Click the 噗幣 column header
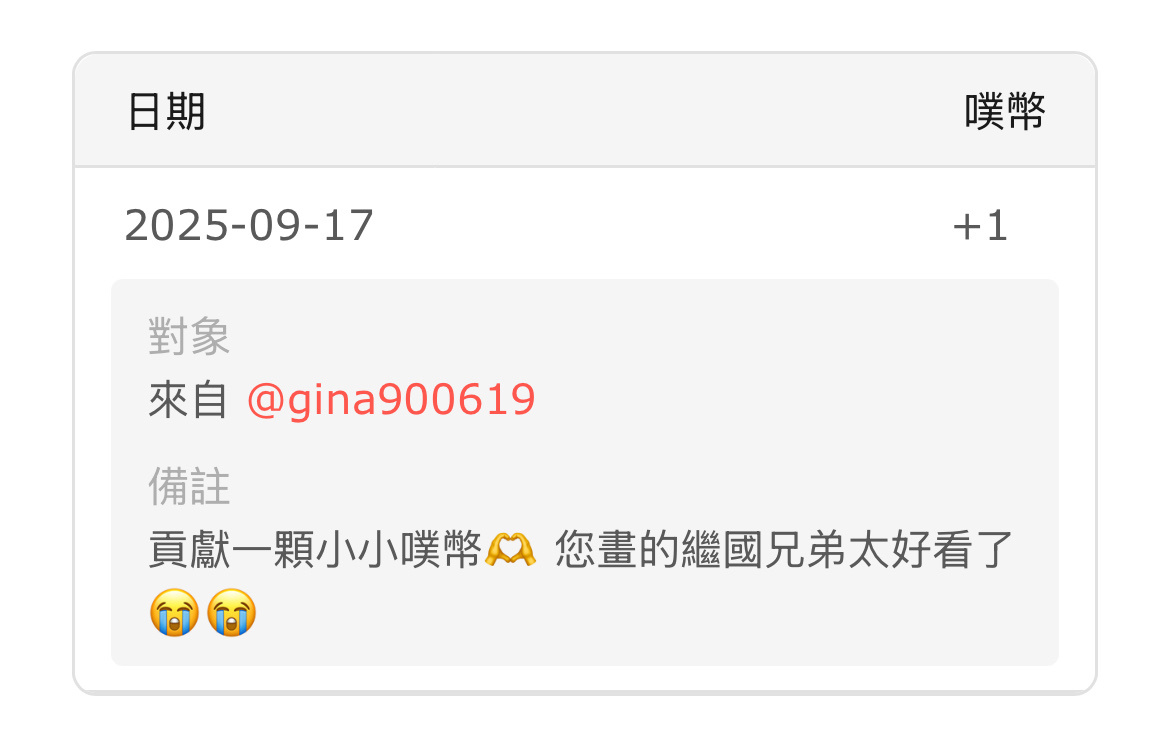This screenshot has width=1170, height=736. (1004, 112)
